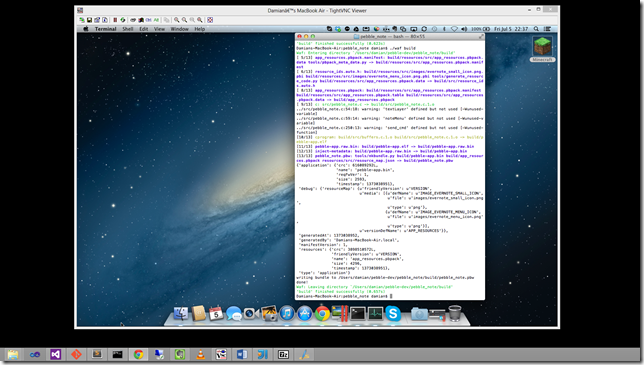Image resolution: width=644 pixels, height=365 pixels.
Task: Open iTunes in the Dock
Action: click(x=287, y=314)
